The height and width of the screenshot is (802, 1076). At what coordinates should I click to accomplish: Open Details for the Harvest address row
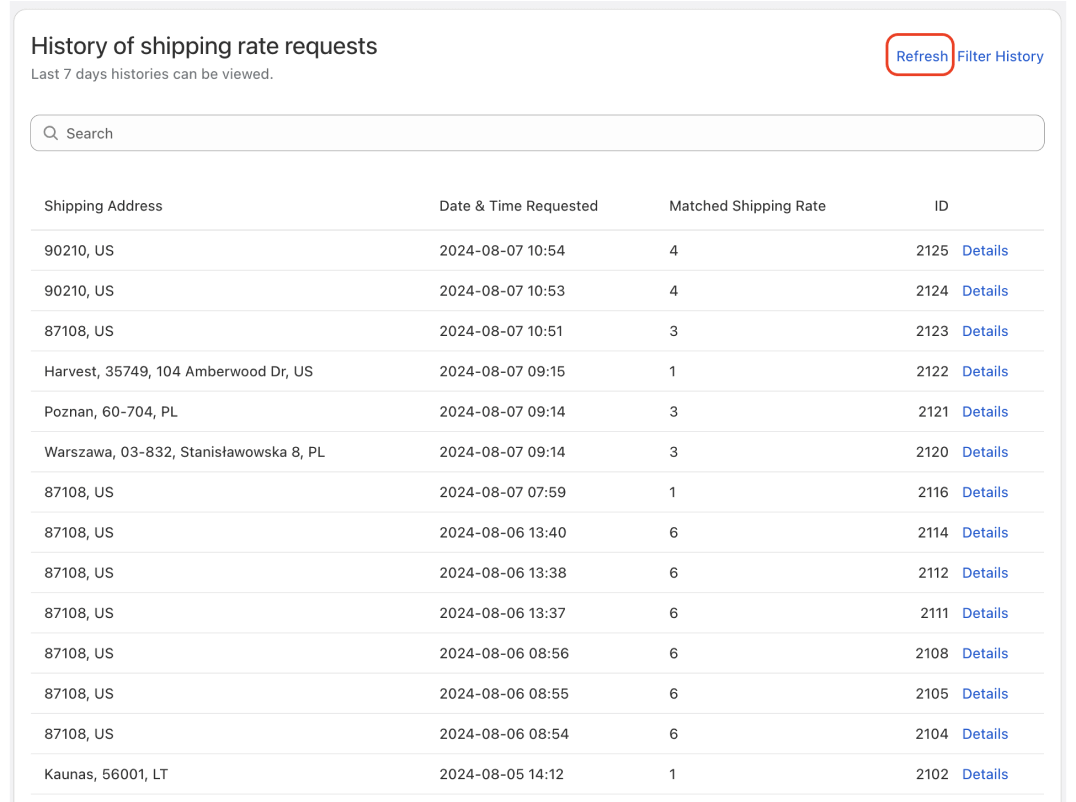pos(985,371)
